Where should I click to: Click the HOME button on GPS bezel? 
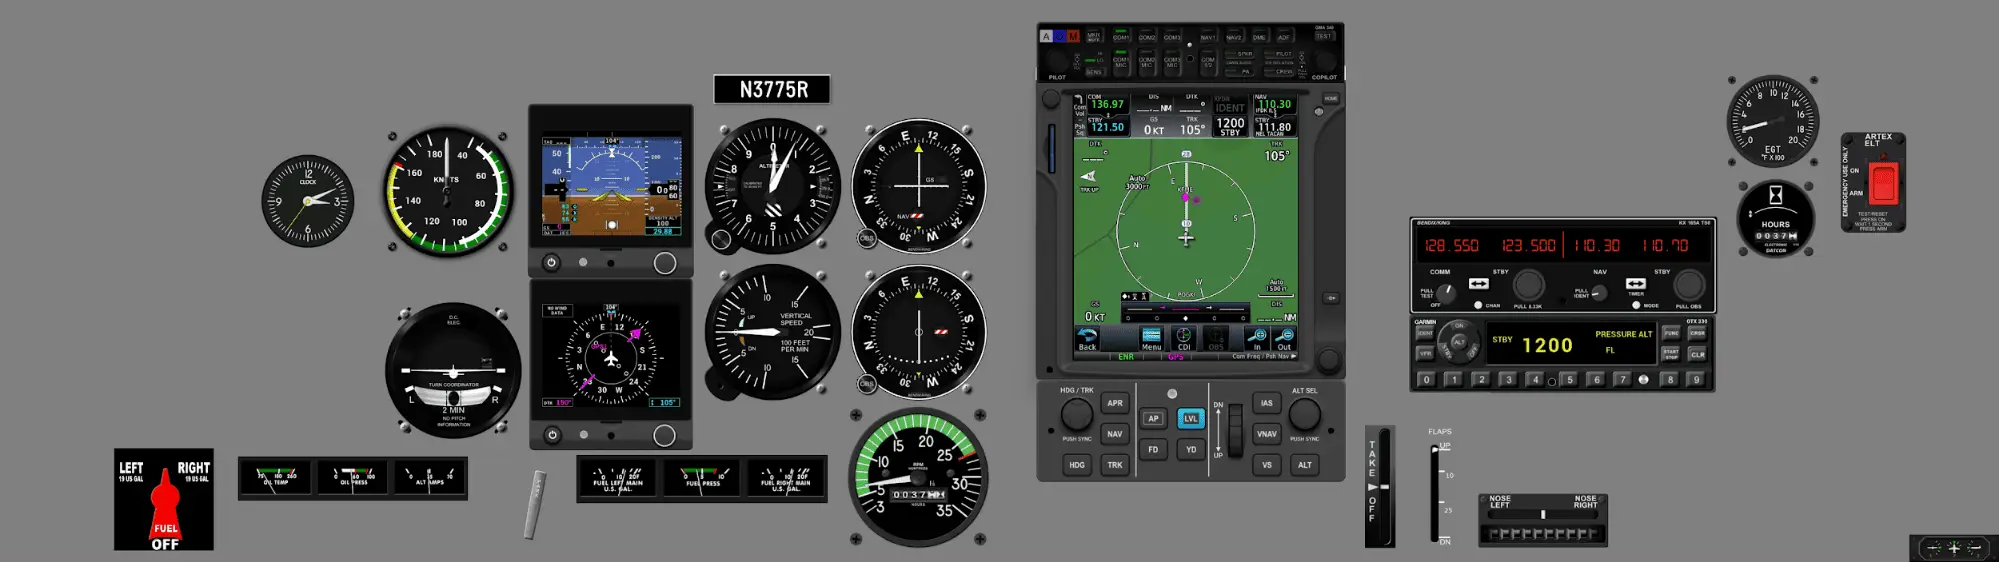click(1331, 99)
